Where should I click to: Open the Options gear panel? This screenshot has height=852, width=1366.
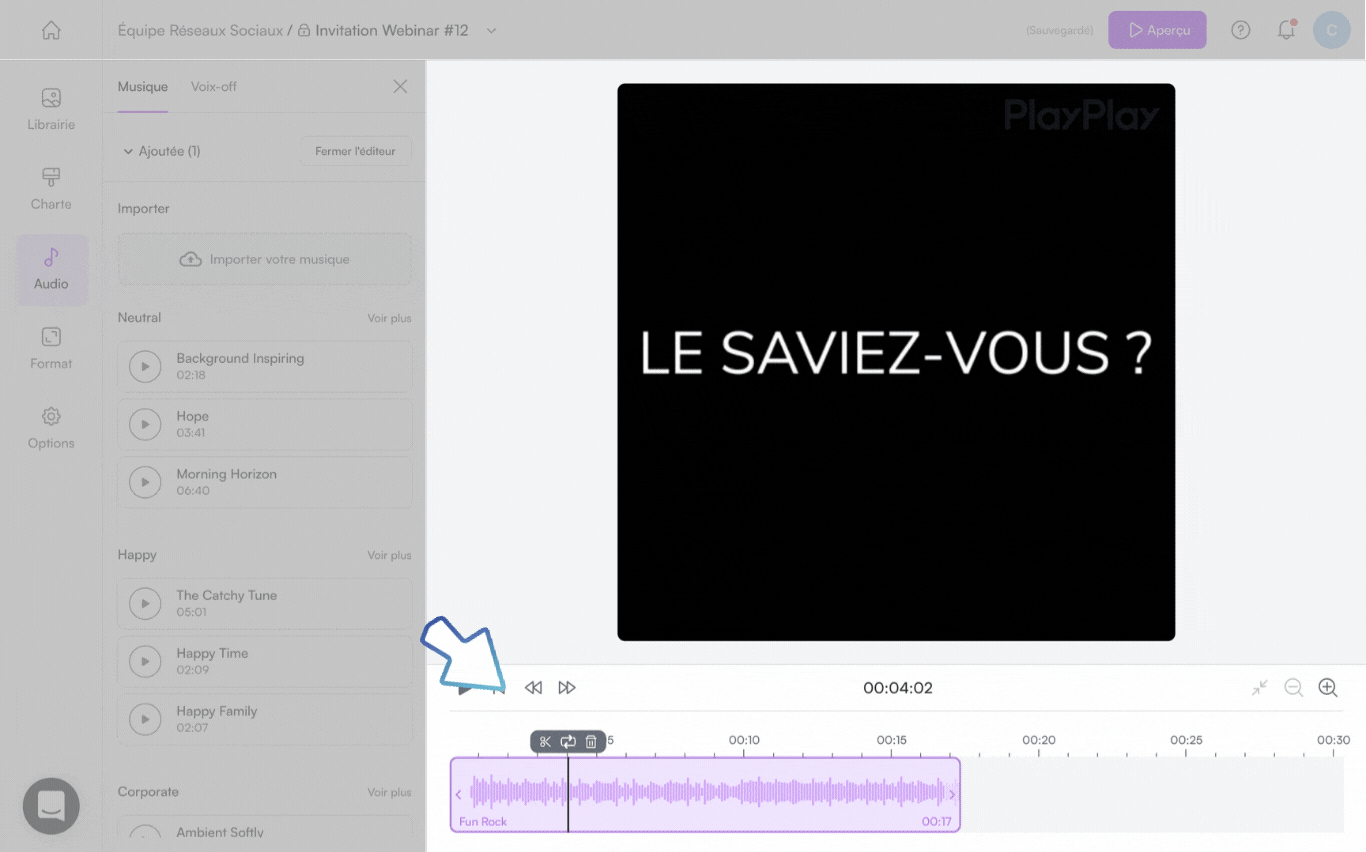click(51, 429)
